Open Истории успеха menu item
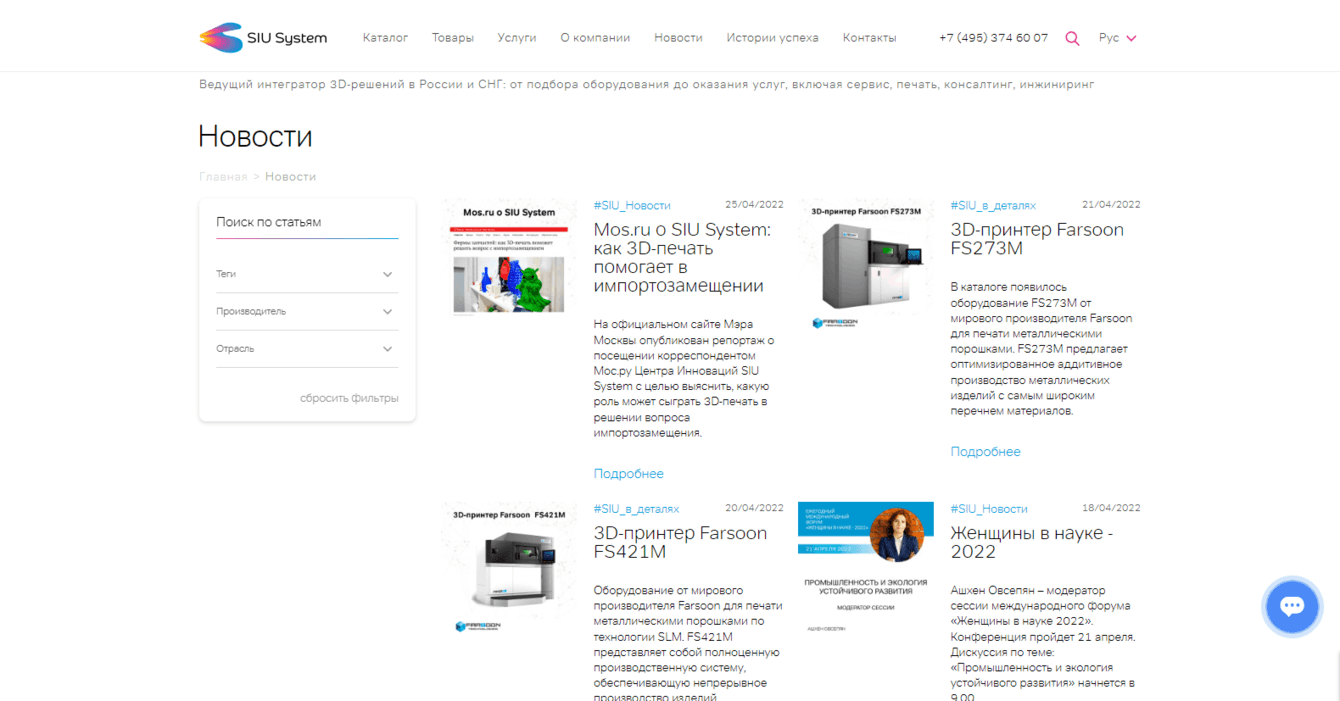 [x=772, y=38]
